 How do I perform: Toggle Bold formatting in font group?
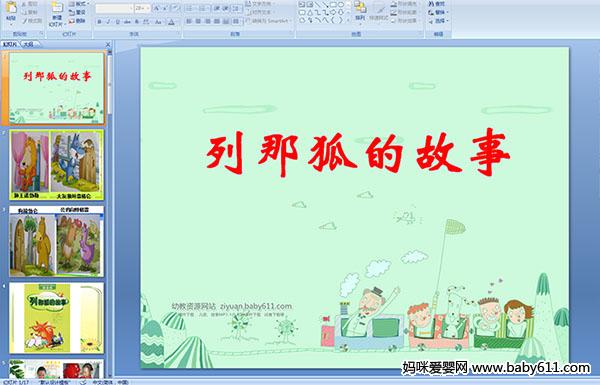pyautogui.click(x=99, y=22)
